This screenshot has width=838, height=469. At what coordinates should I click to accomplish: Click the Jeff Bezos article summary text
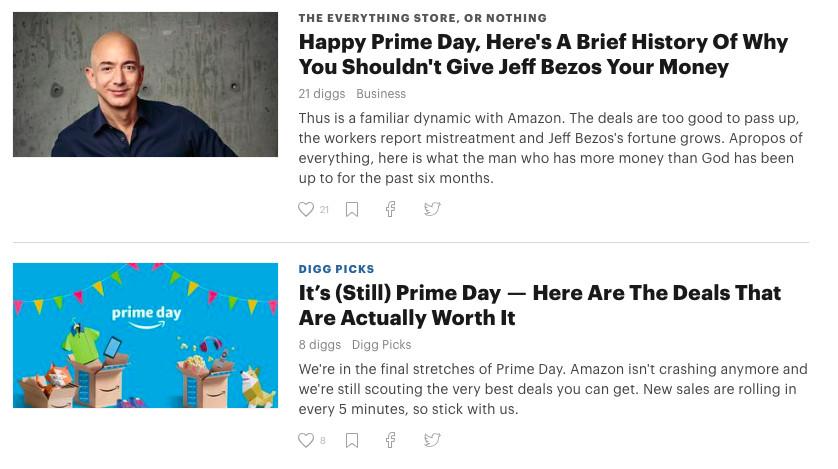550,148
